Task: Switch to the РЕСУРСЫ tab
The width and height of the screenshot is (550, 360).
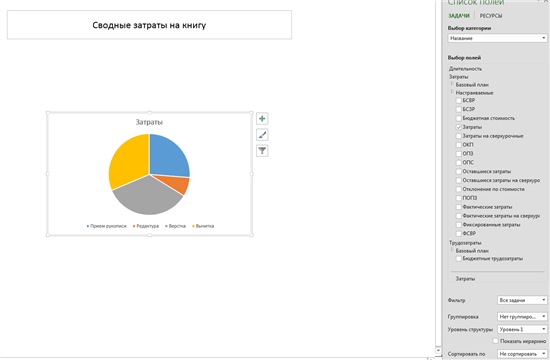Action: pyautogui.click(x=491, y=16)
